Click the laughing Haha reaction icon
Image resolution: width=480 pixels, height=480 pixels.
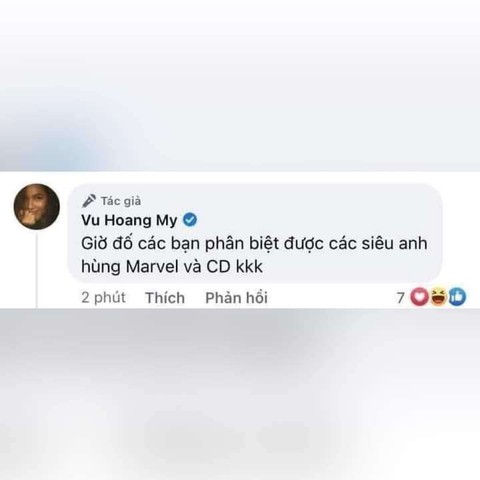click(x=438, y=297)
